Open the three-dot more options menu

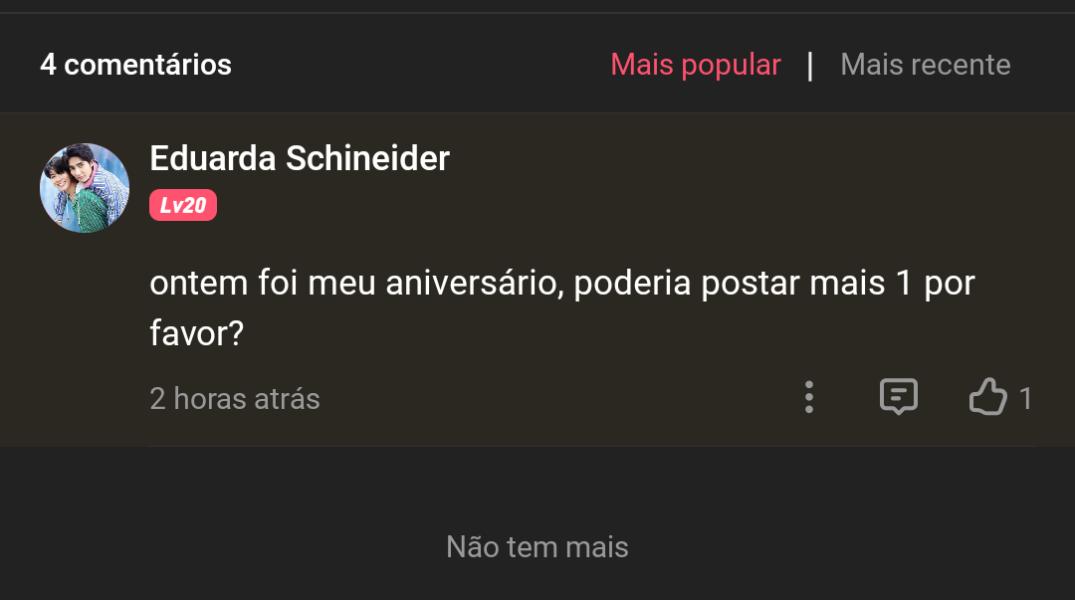tap(809, 397)
